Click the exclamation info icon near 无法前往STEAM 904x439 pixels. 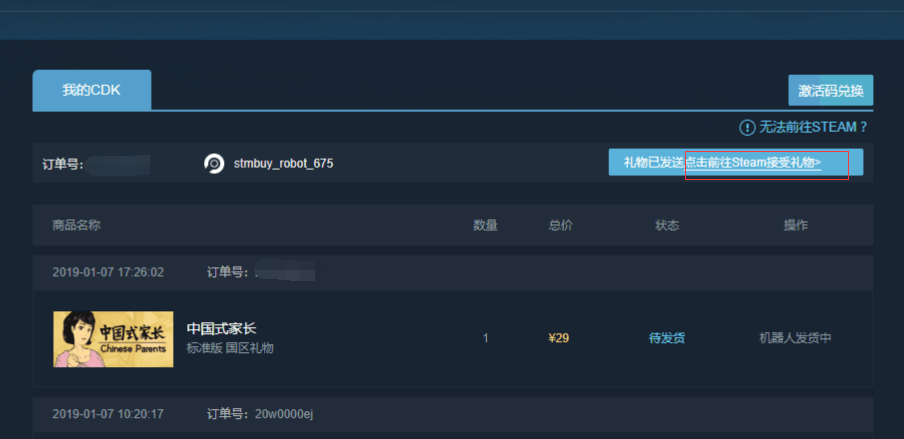[x=747, y=127]
